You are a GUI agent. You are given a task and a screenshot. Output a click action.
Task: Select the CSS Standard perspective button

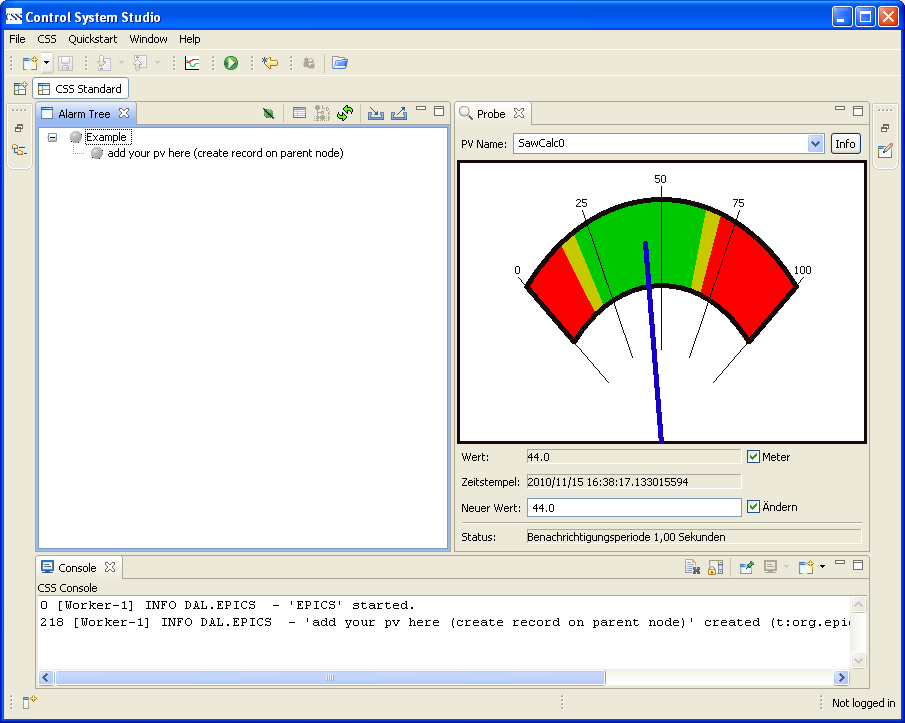tap(80, 89)
